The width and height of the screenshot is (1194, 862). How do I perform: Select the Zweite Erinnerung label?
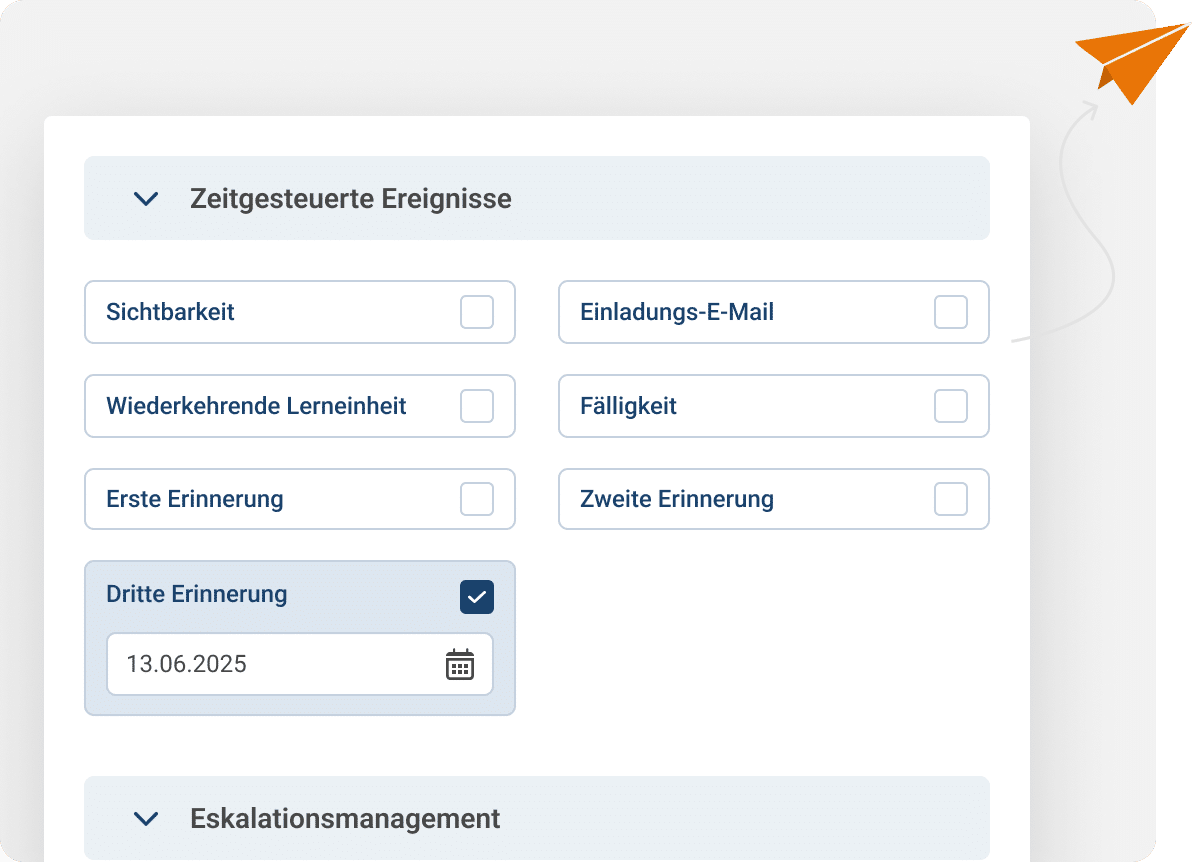click(677, 500)
